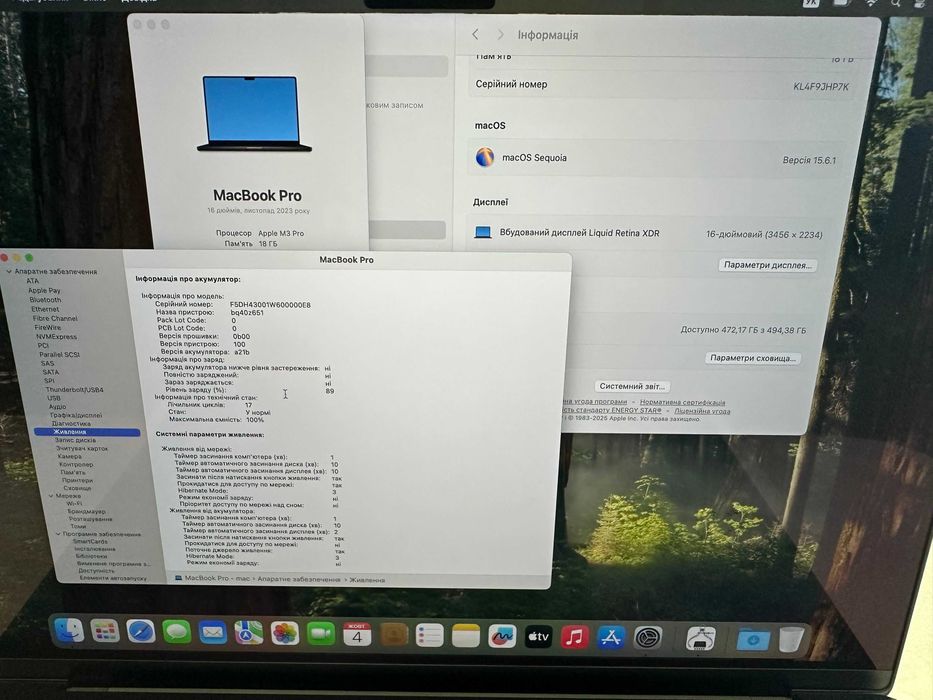Open App Store from the Dock
This screenshot has height=700, width=933.
pyautogui.click(x=611, y=638)
